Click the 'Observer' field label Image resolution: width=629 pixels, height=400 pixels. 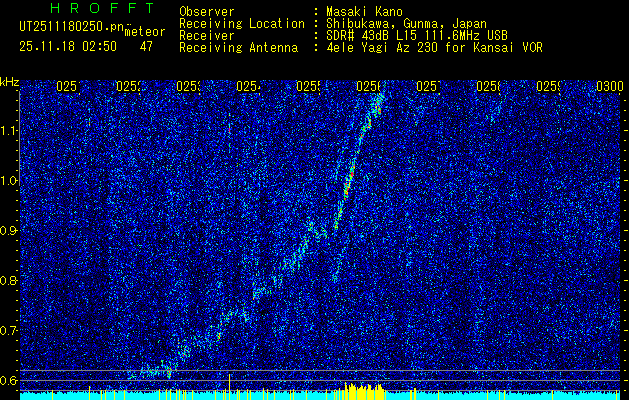[x=207, y=11]
